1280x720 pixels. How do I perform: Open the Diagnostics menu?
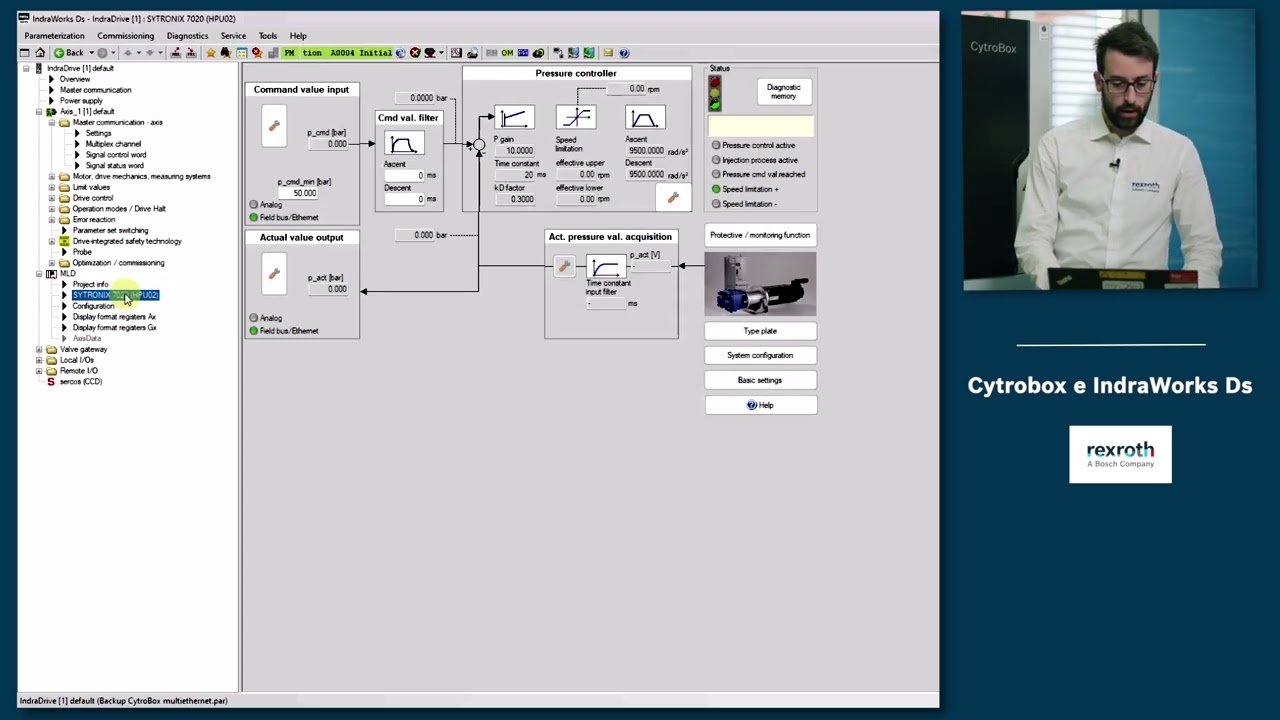coord(187,36)
